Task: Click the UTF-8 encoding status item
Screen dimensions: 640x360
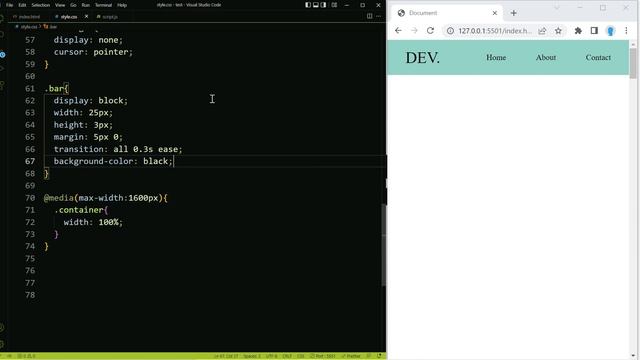Action: click(x=271, y=356)
